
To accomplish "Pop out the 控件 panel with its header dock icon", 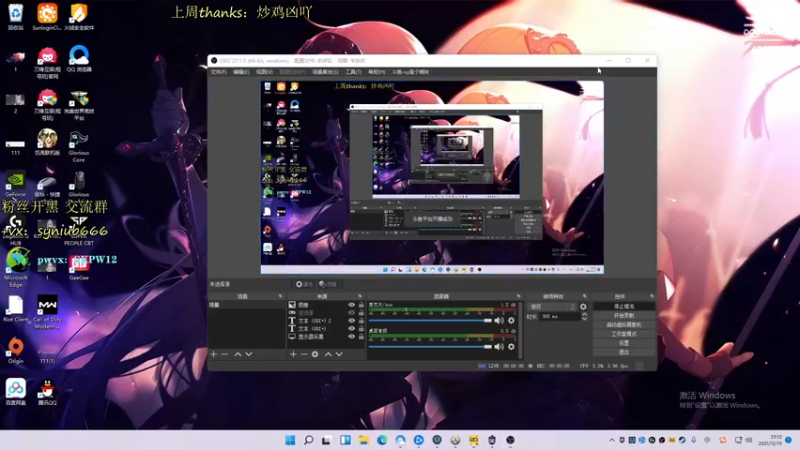I will tap(652, 296).
